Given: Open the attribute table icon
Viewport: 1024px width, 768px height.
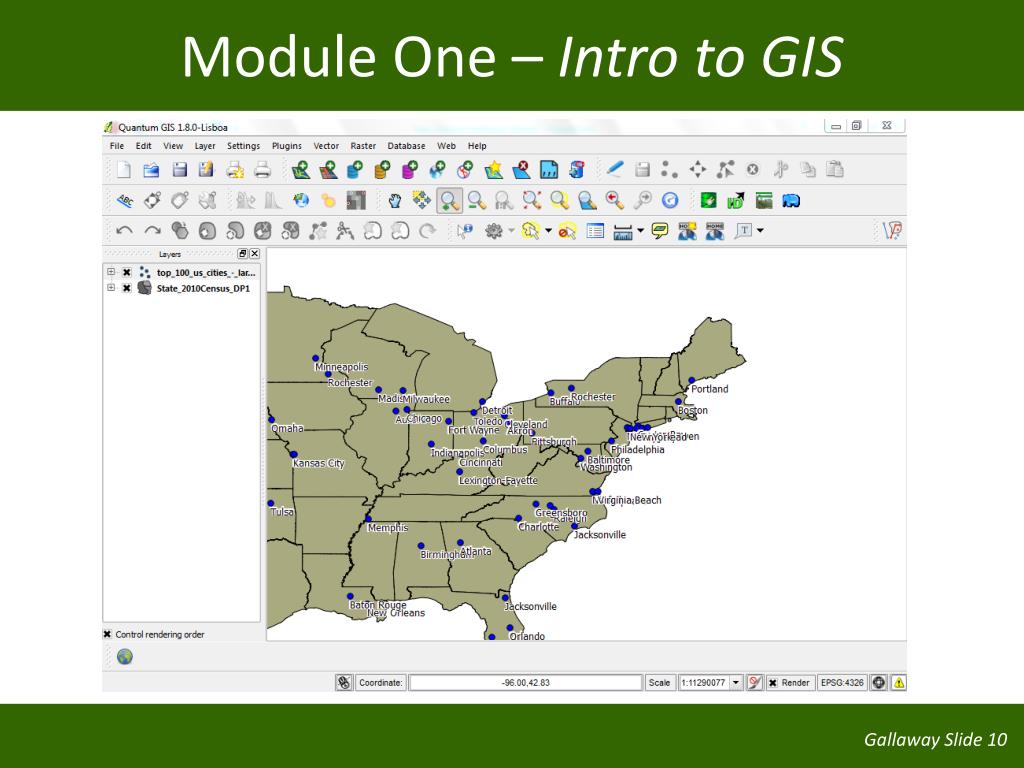Looking at the screenshot, I should pyautogui.click(x=595, y=231).
